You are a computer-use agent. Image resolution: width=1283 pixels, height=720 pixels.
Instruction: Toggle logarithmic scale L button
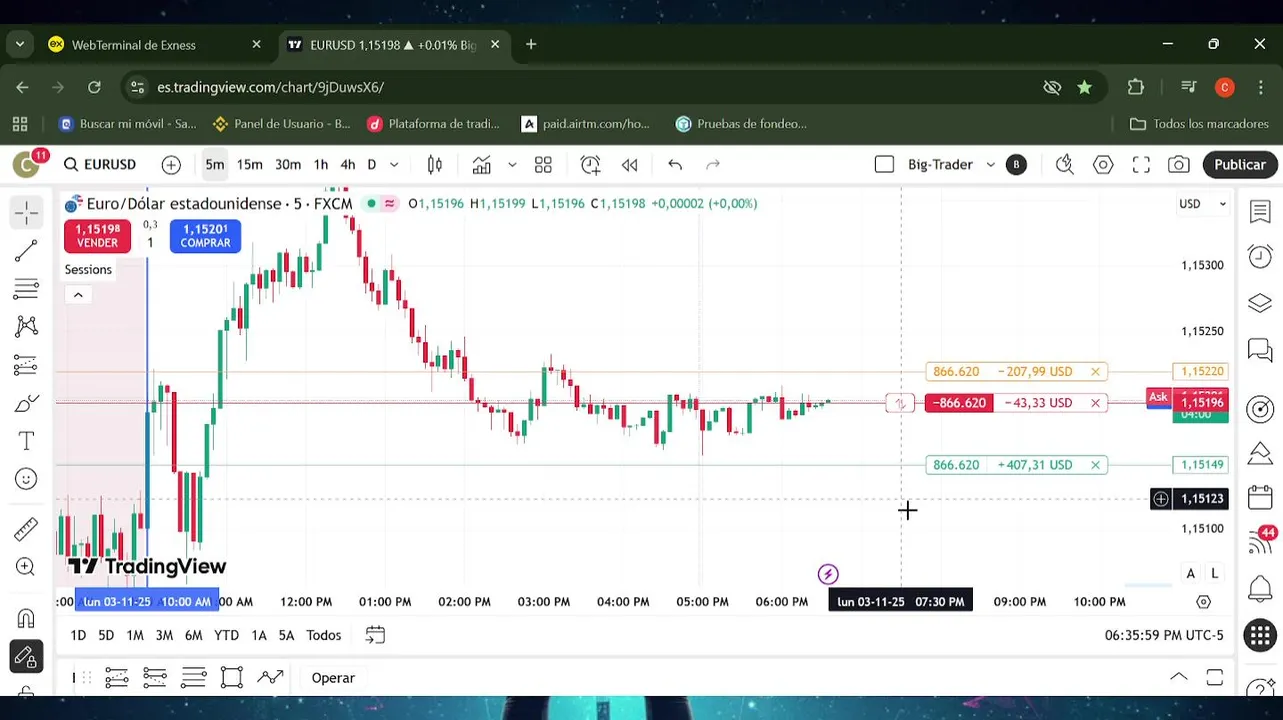coord(1214,574)
